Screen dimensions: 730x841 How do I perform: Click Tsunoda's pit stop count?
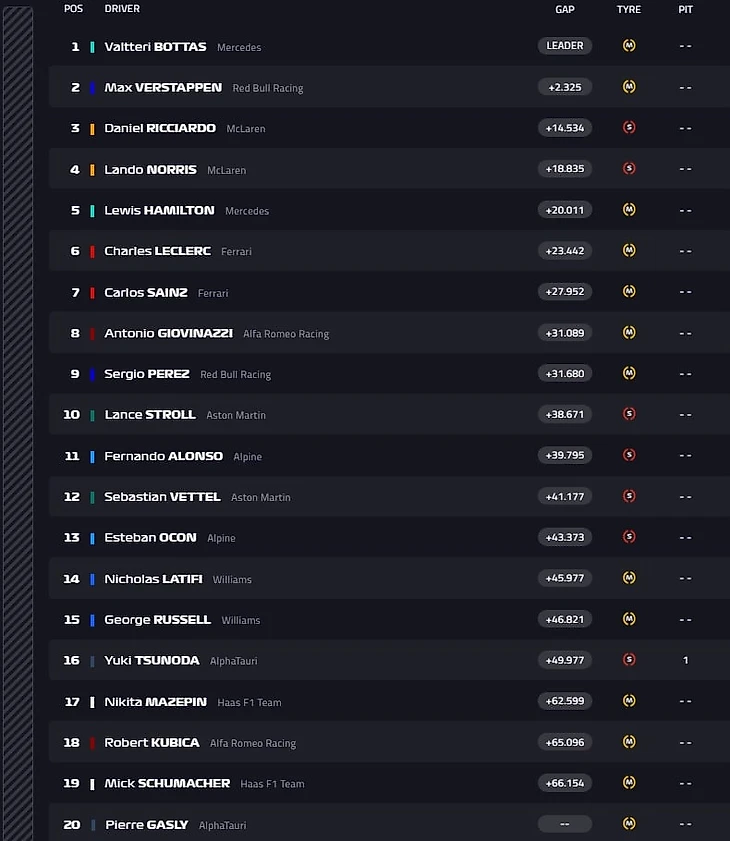coord(686,660)
